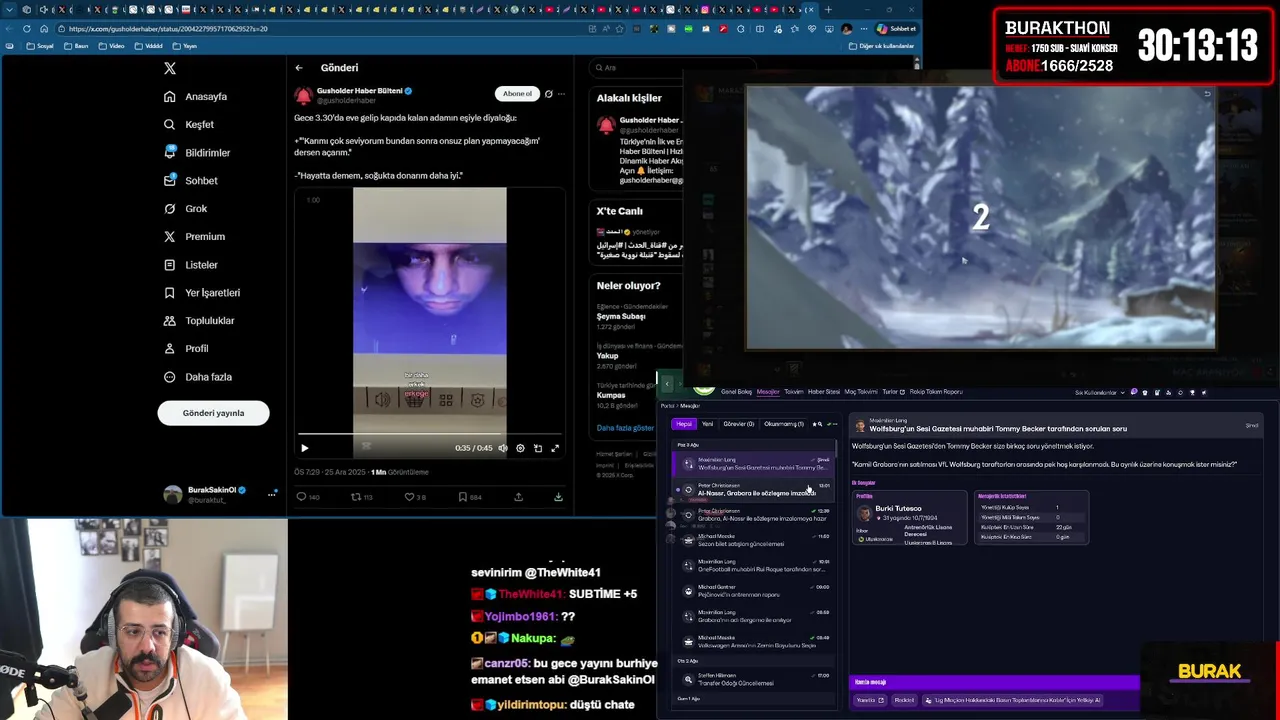Select the Görevler (0) filter

coord(739,424)
